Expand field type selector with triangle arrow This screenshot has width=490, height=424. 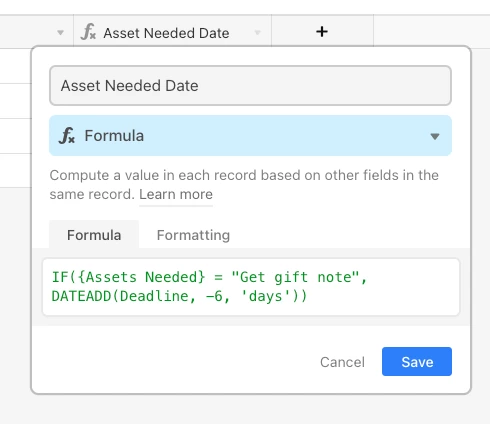click(435, 136)
